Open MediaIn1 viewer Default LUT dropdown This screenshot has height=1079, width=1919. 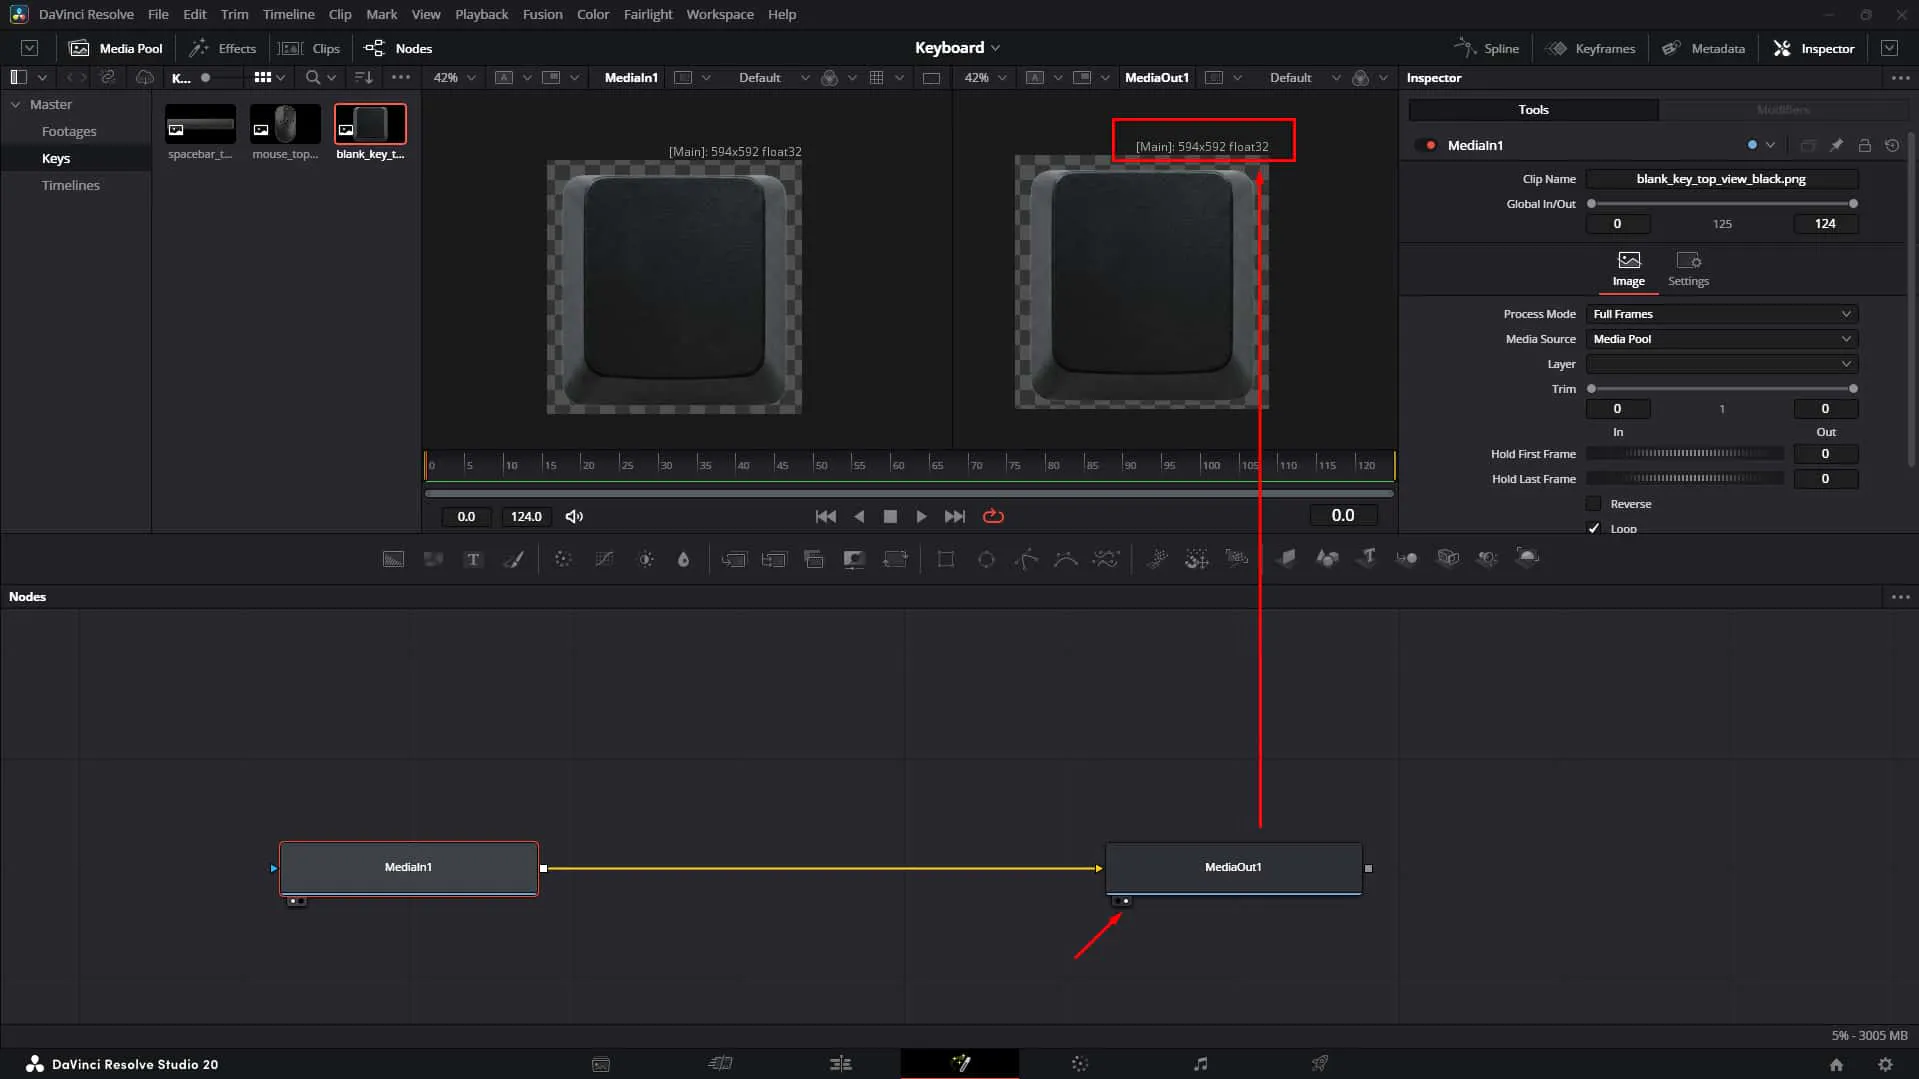click(x=773, y=77)
